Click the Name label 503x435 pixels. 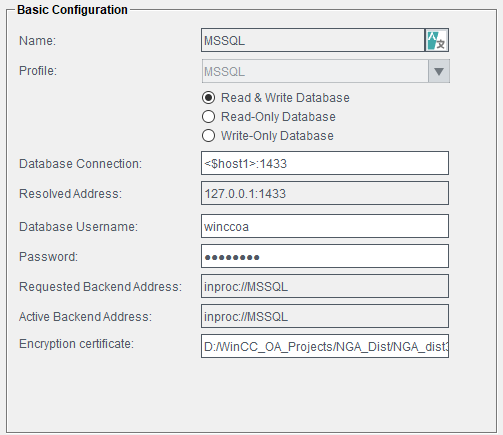pos(37,41)
